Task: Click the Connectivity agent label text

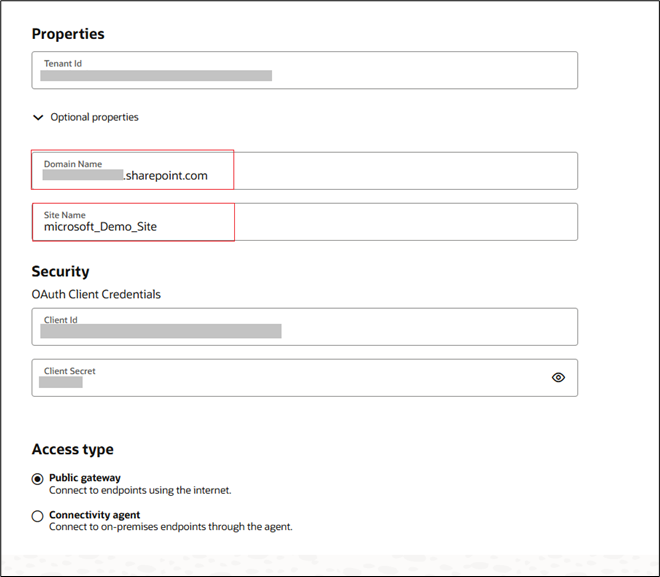Action: pyautogui.click(x=94, y=515)
